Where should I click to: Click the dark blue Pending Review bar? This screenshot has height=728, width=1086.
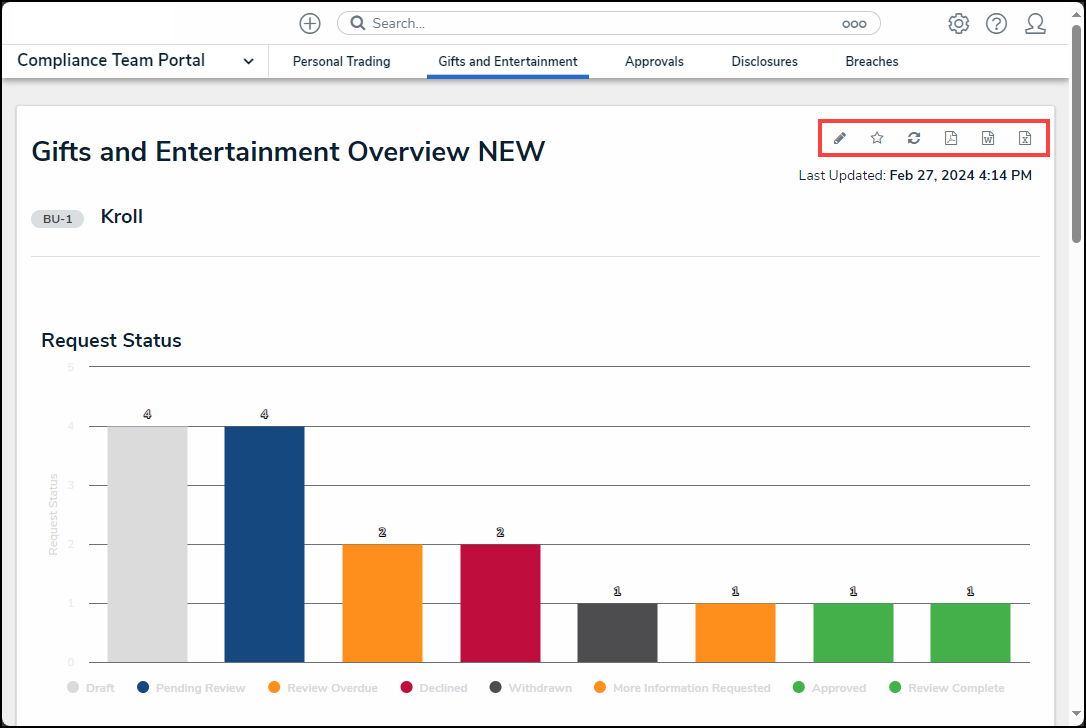[264, 543]
